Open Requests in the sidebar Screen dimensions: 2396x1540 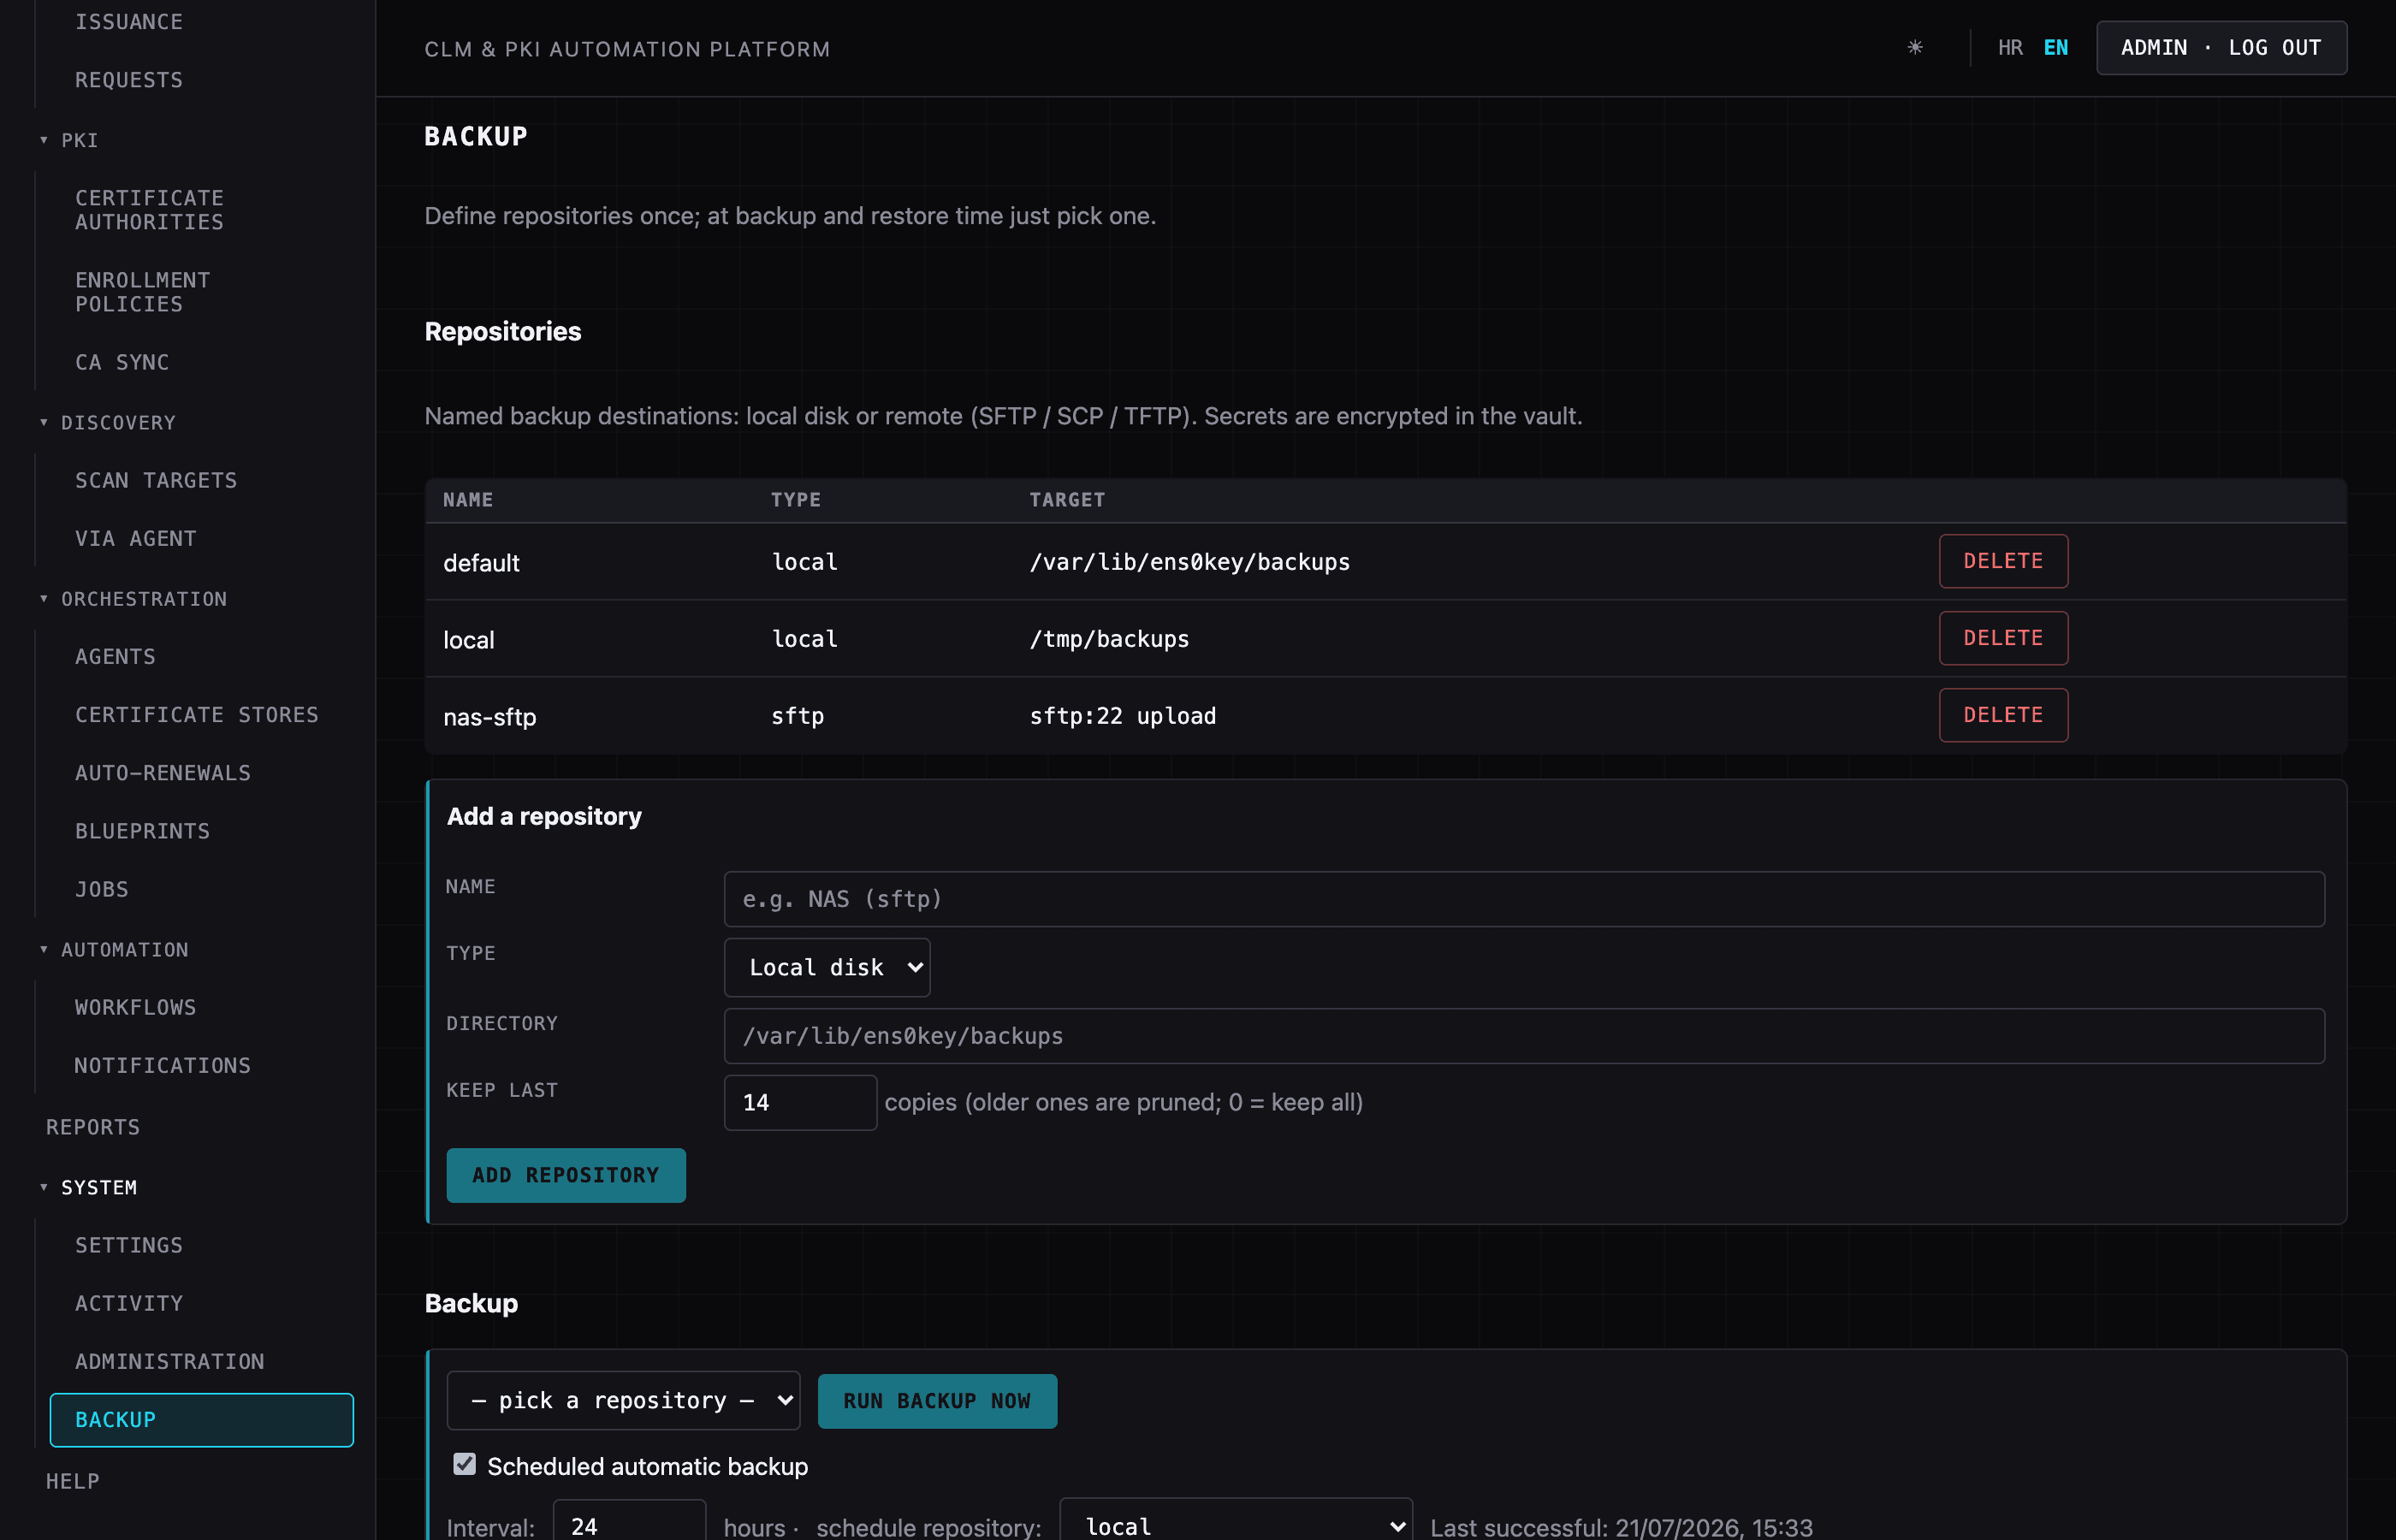(x=129, y=79)
